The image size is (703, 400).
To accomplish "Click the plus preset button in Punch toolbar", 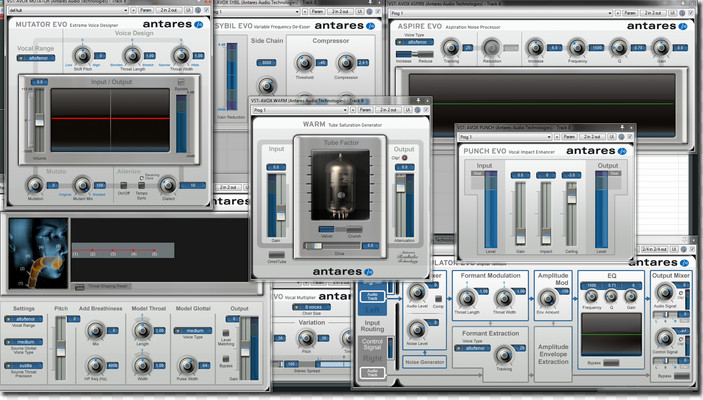I will click(557, 137).
